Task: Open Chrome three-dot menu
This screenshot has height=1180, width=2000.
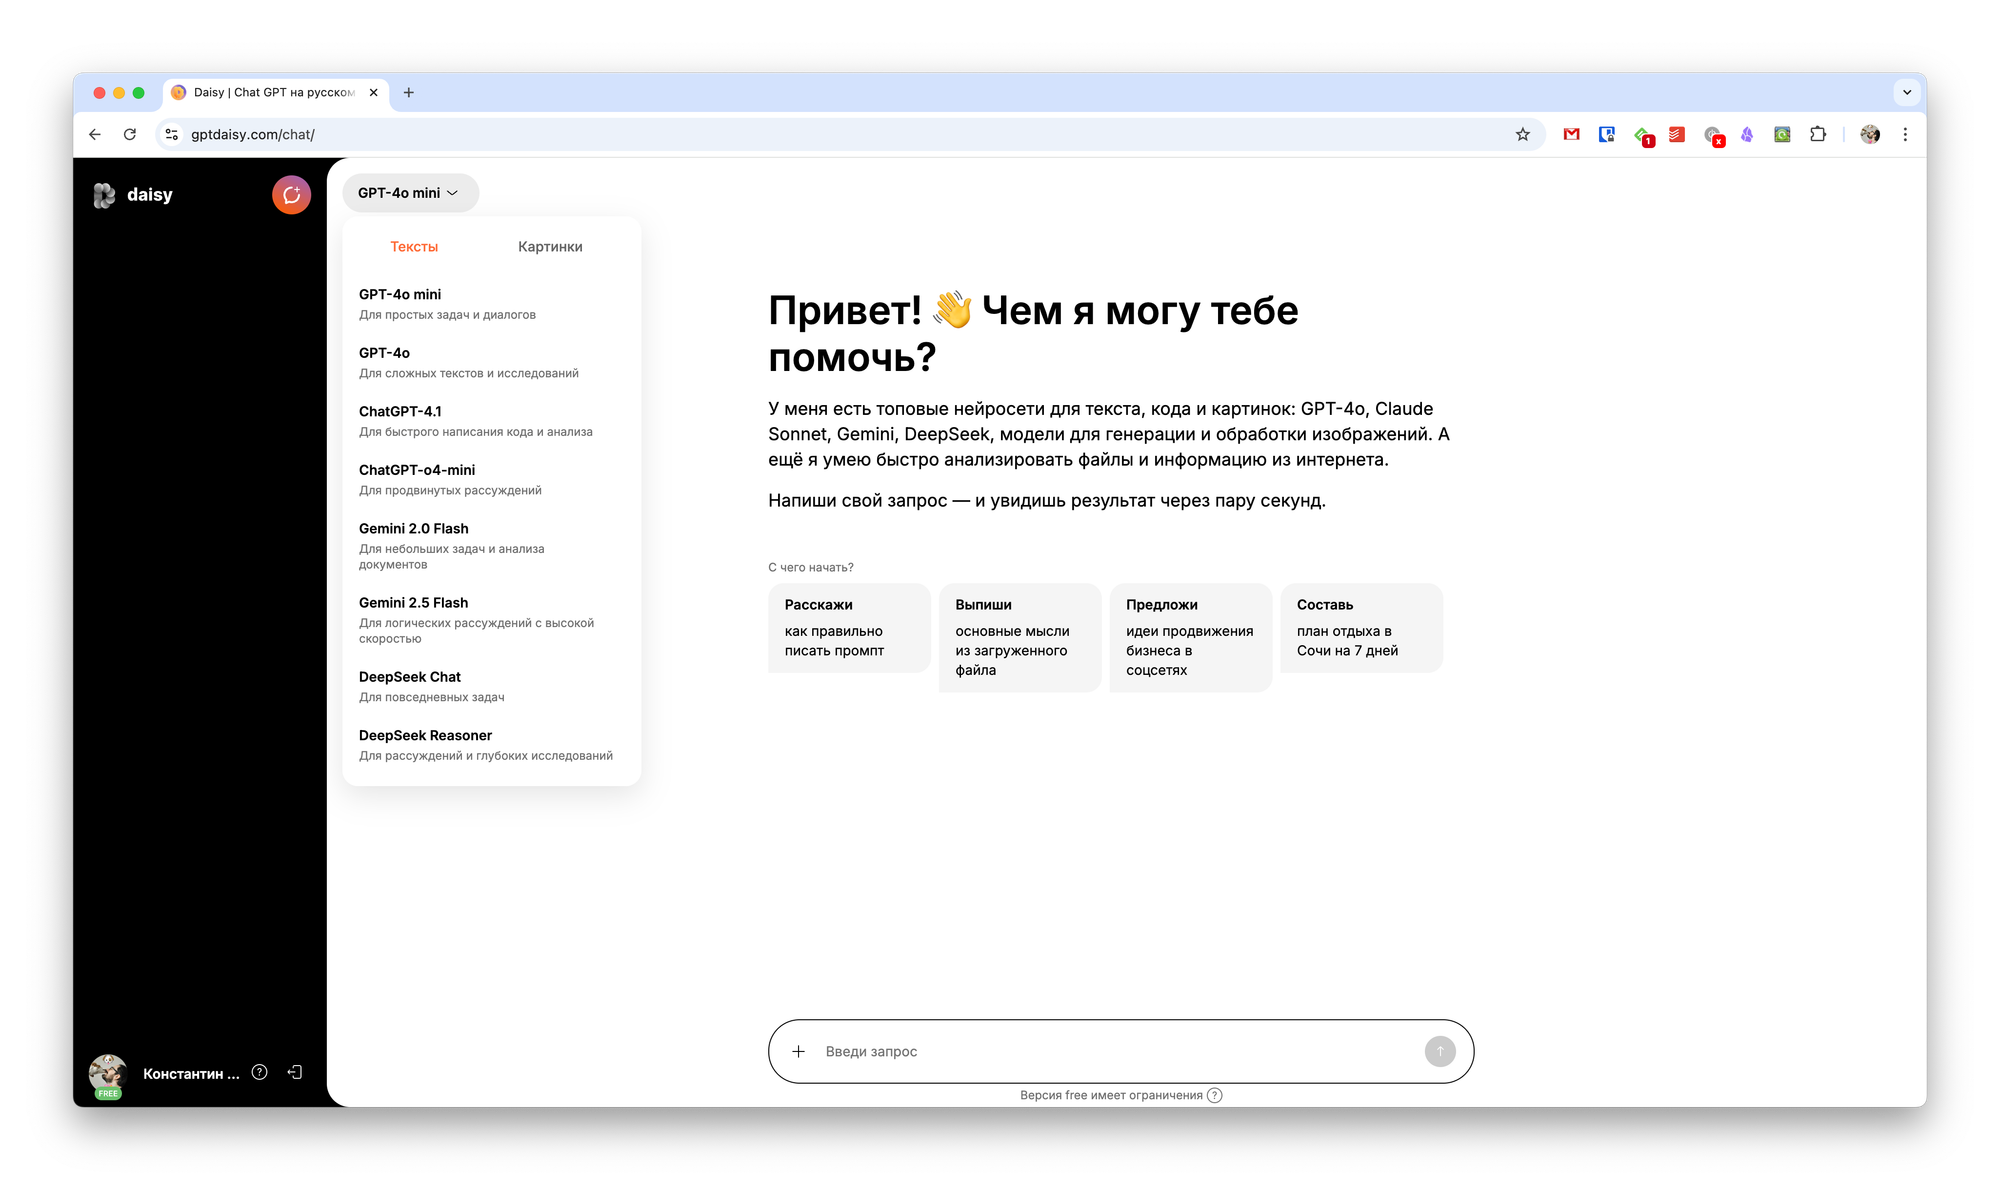Action: pyautogui.click(x=1905, y=134)
